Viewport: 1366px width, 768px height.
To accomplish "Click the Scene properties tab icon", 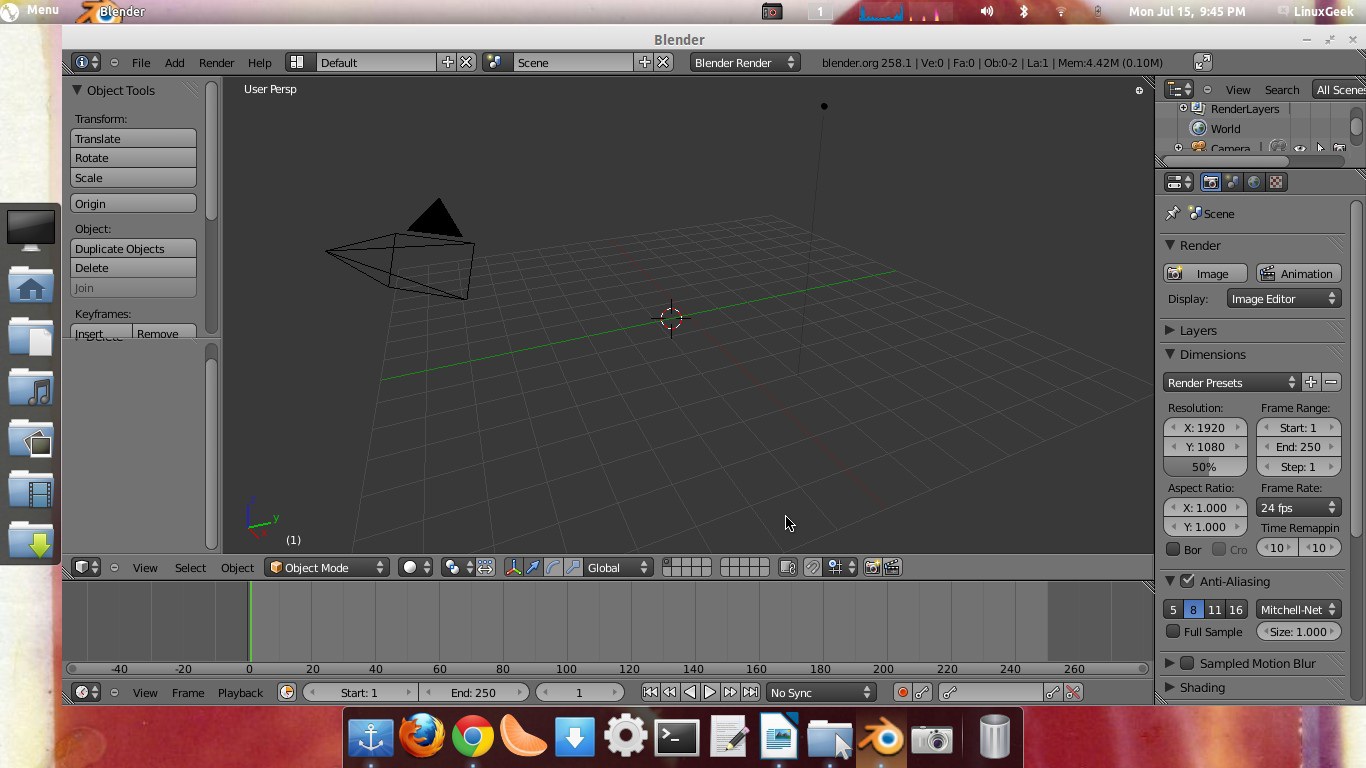I will tap(1232, 182).
